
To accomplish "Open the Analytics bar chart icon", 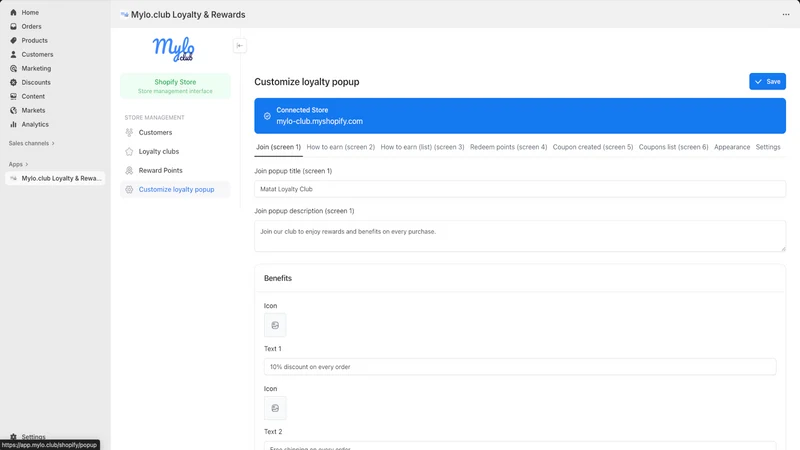I will pyautogui.click(x=13, y=124).
